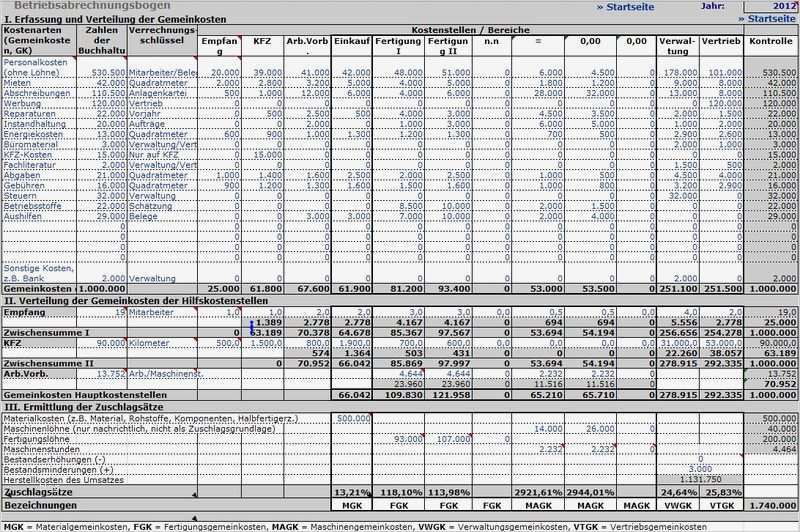Click the 13,21% Zuschlagsatz cell
The width and height of the screenshot is (800, 532).
(352, 493)
